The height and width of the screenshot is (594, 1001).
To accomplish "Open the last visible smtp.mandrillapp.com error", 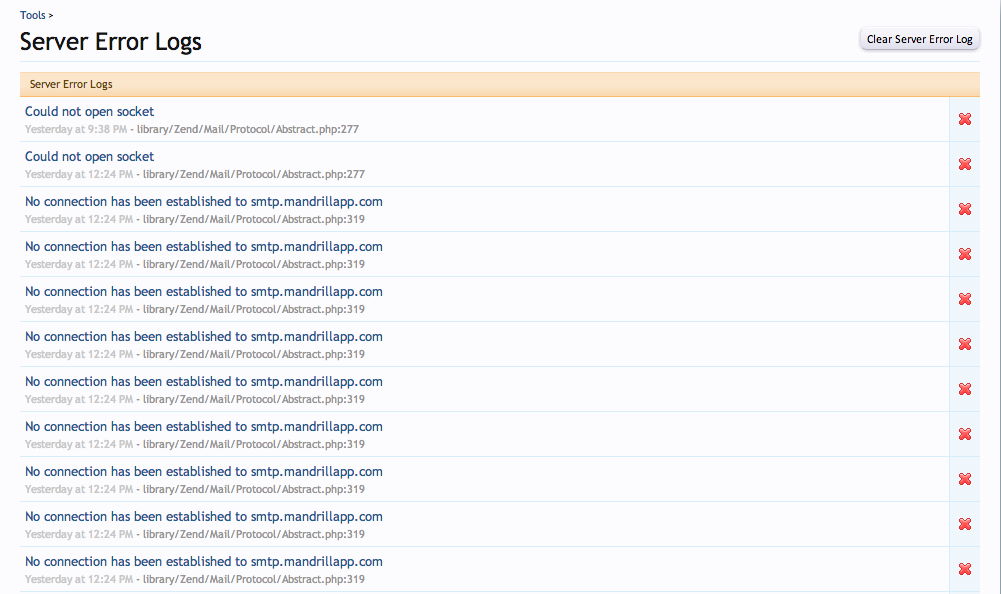I will coord(204,562).
